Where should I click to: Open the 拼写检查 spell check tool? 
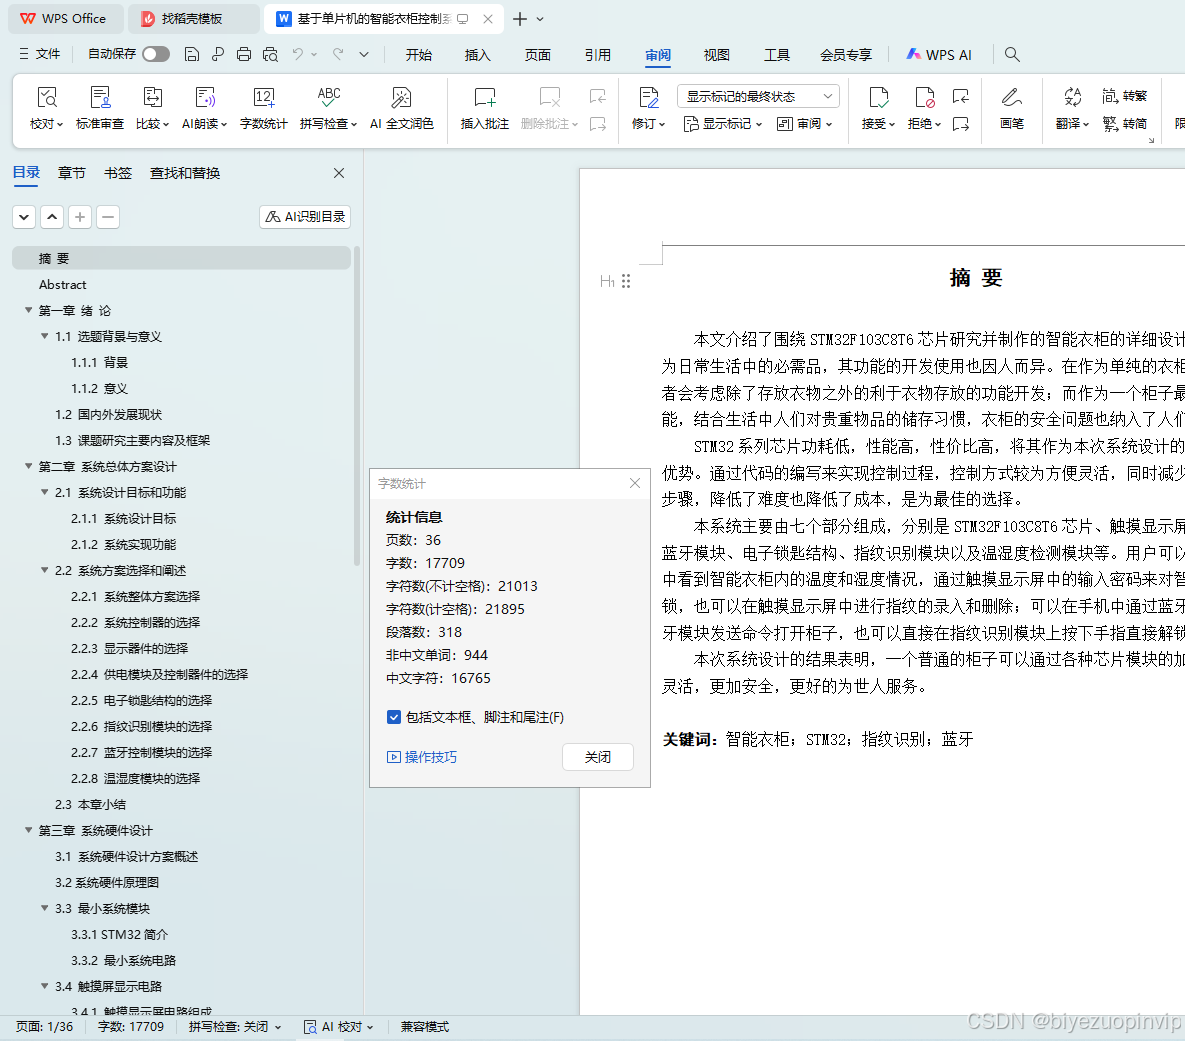click(323, 108)
